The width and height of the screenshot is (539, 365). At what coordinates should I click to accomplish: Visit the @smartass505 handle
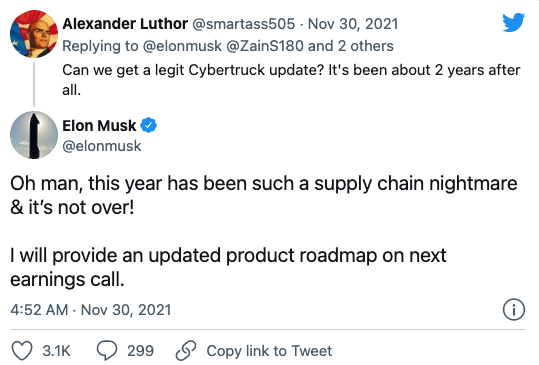[x=243, y=24]
